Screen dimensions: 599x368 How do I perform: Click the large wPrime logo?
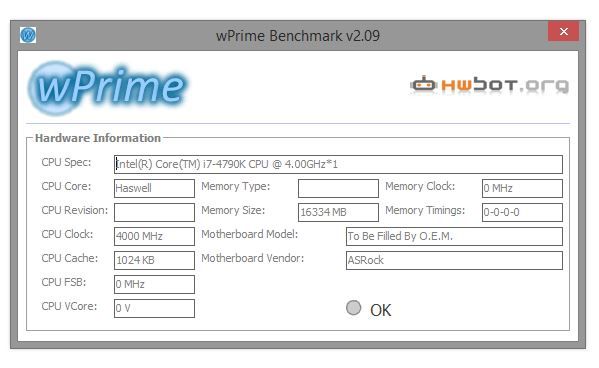[107, 88]
